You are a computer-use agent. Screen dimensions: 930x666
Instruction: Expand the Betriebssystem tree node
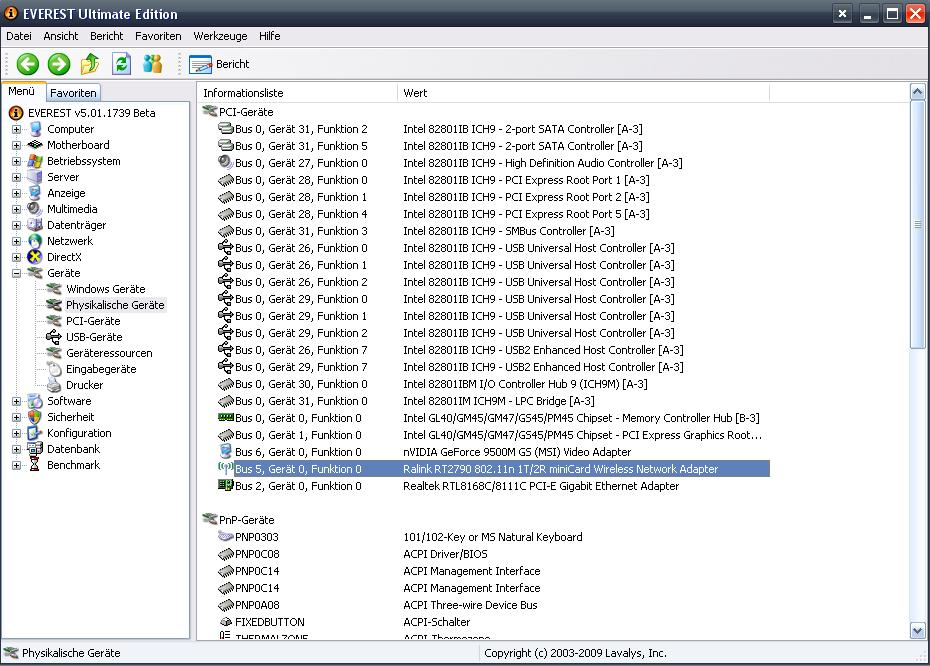click(17, 161)
